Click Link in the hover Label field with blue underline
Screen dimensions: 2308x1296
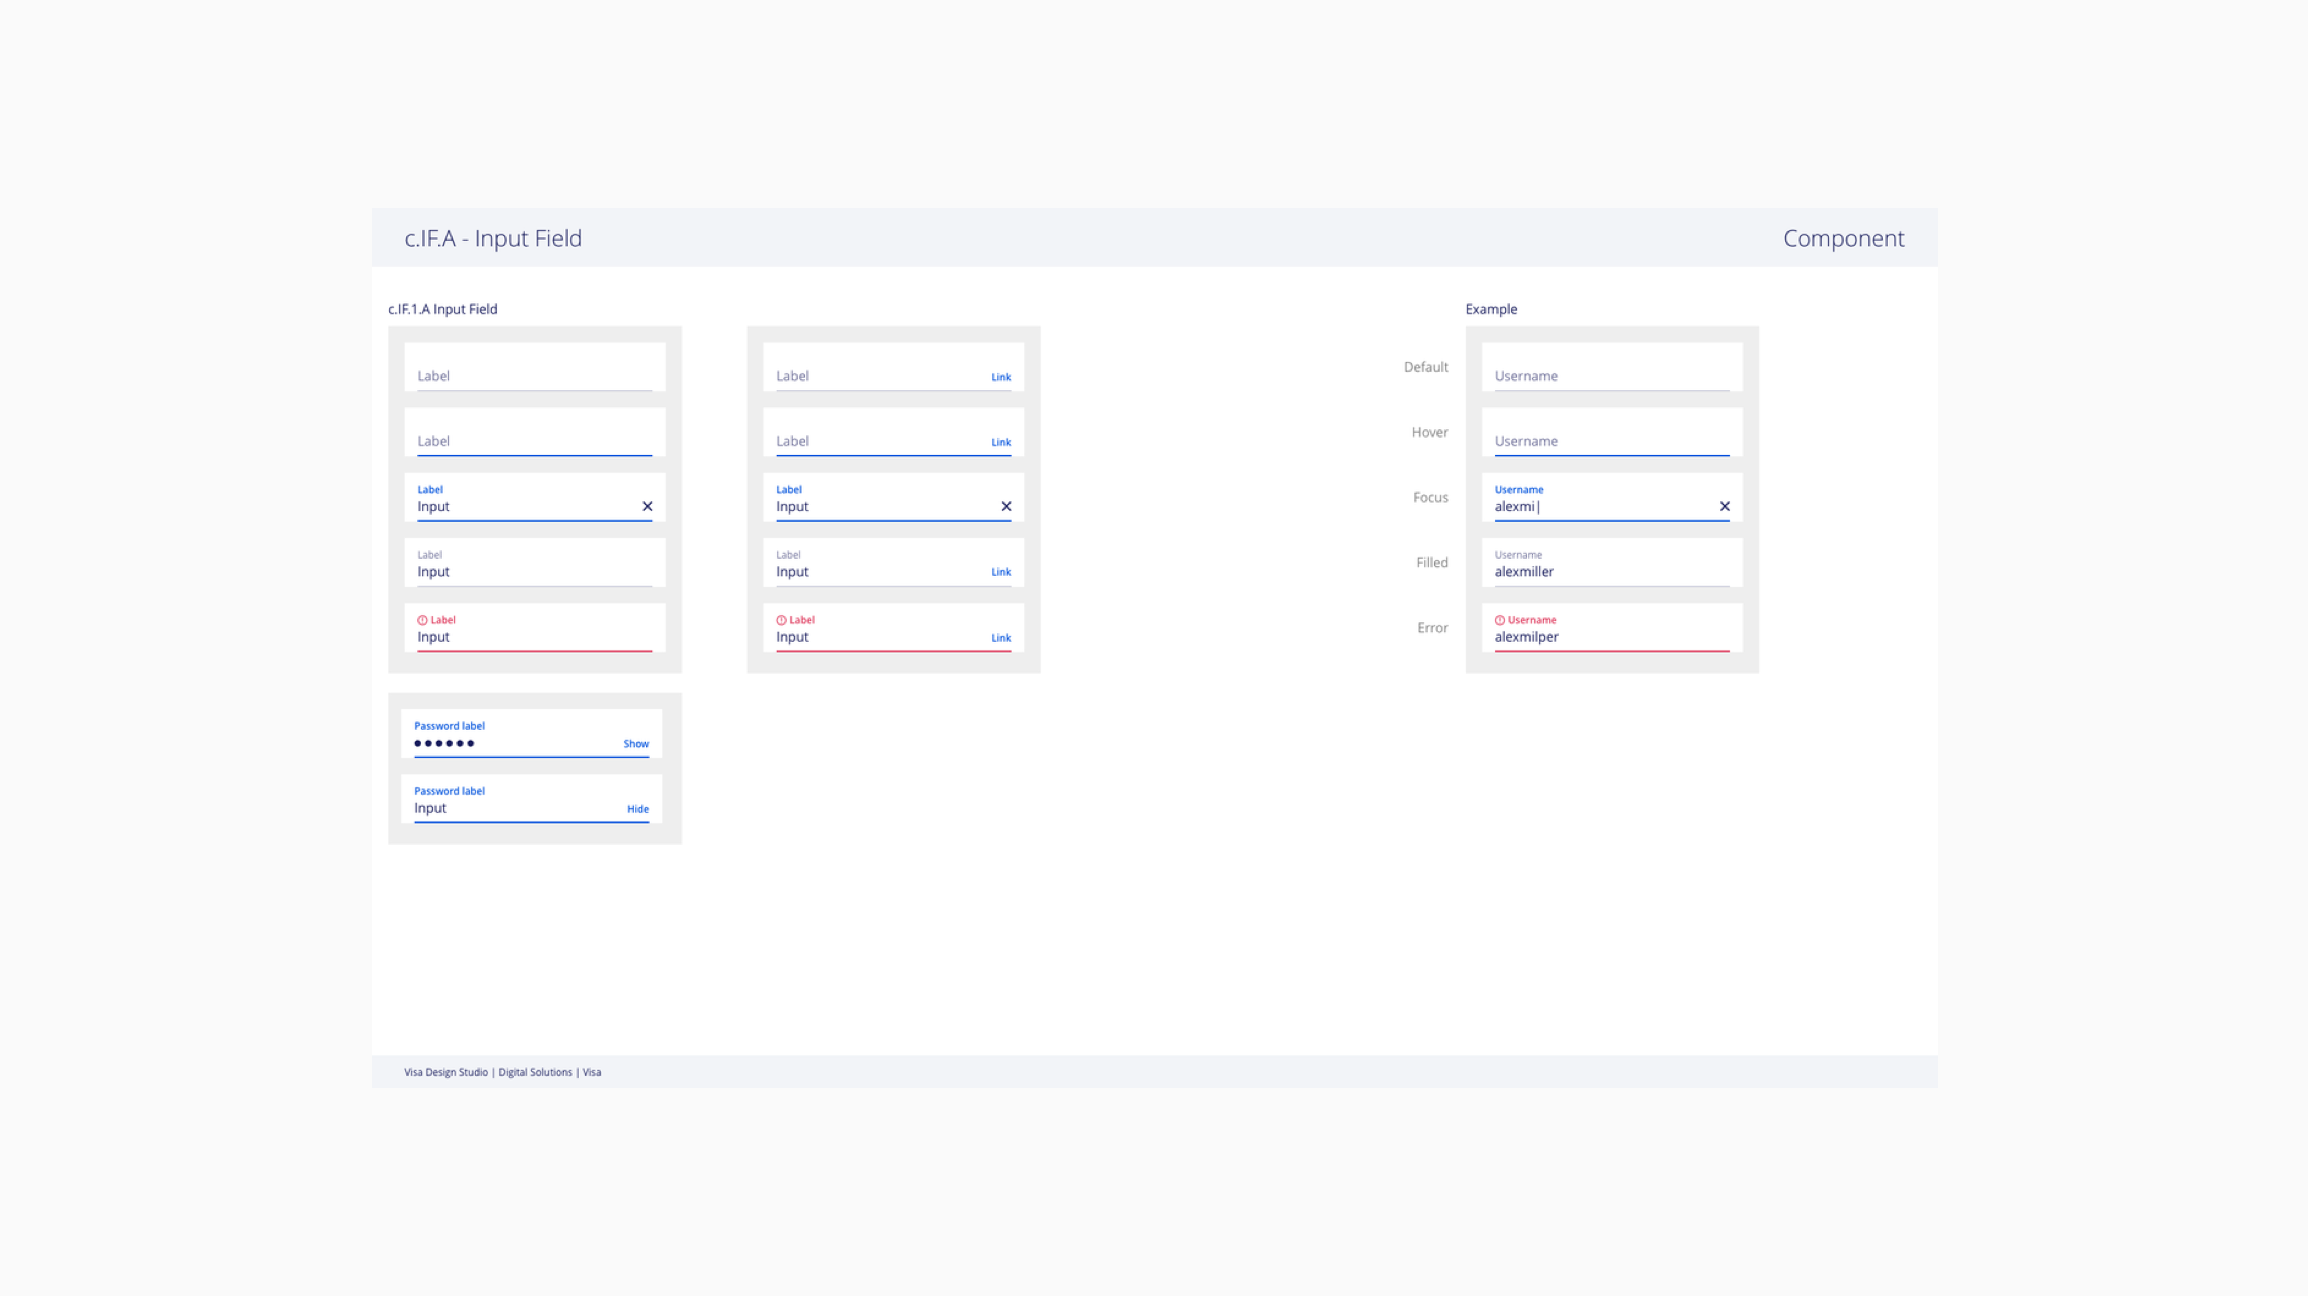coord(1001,442)
